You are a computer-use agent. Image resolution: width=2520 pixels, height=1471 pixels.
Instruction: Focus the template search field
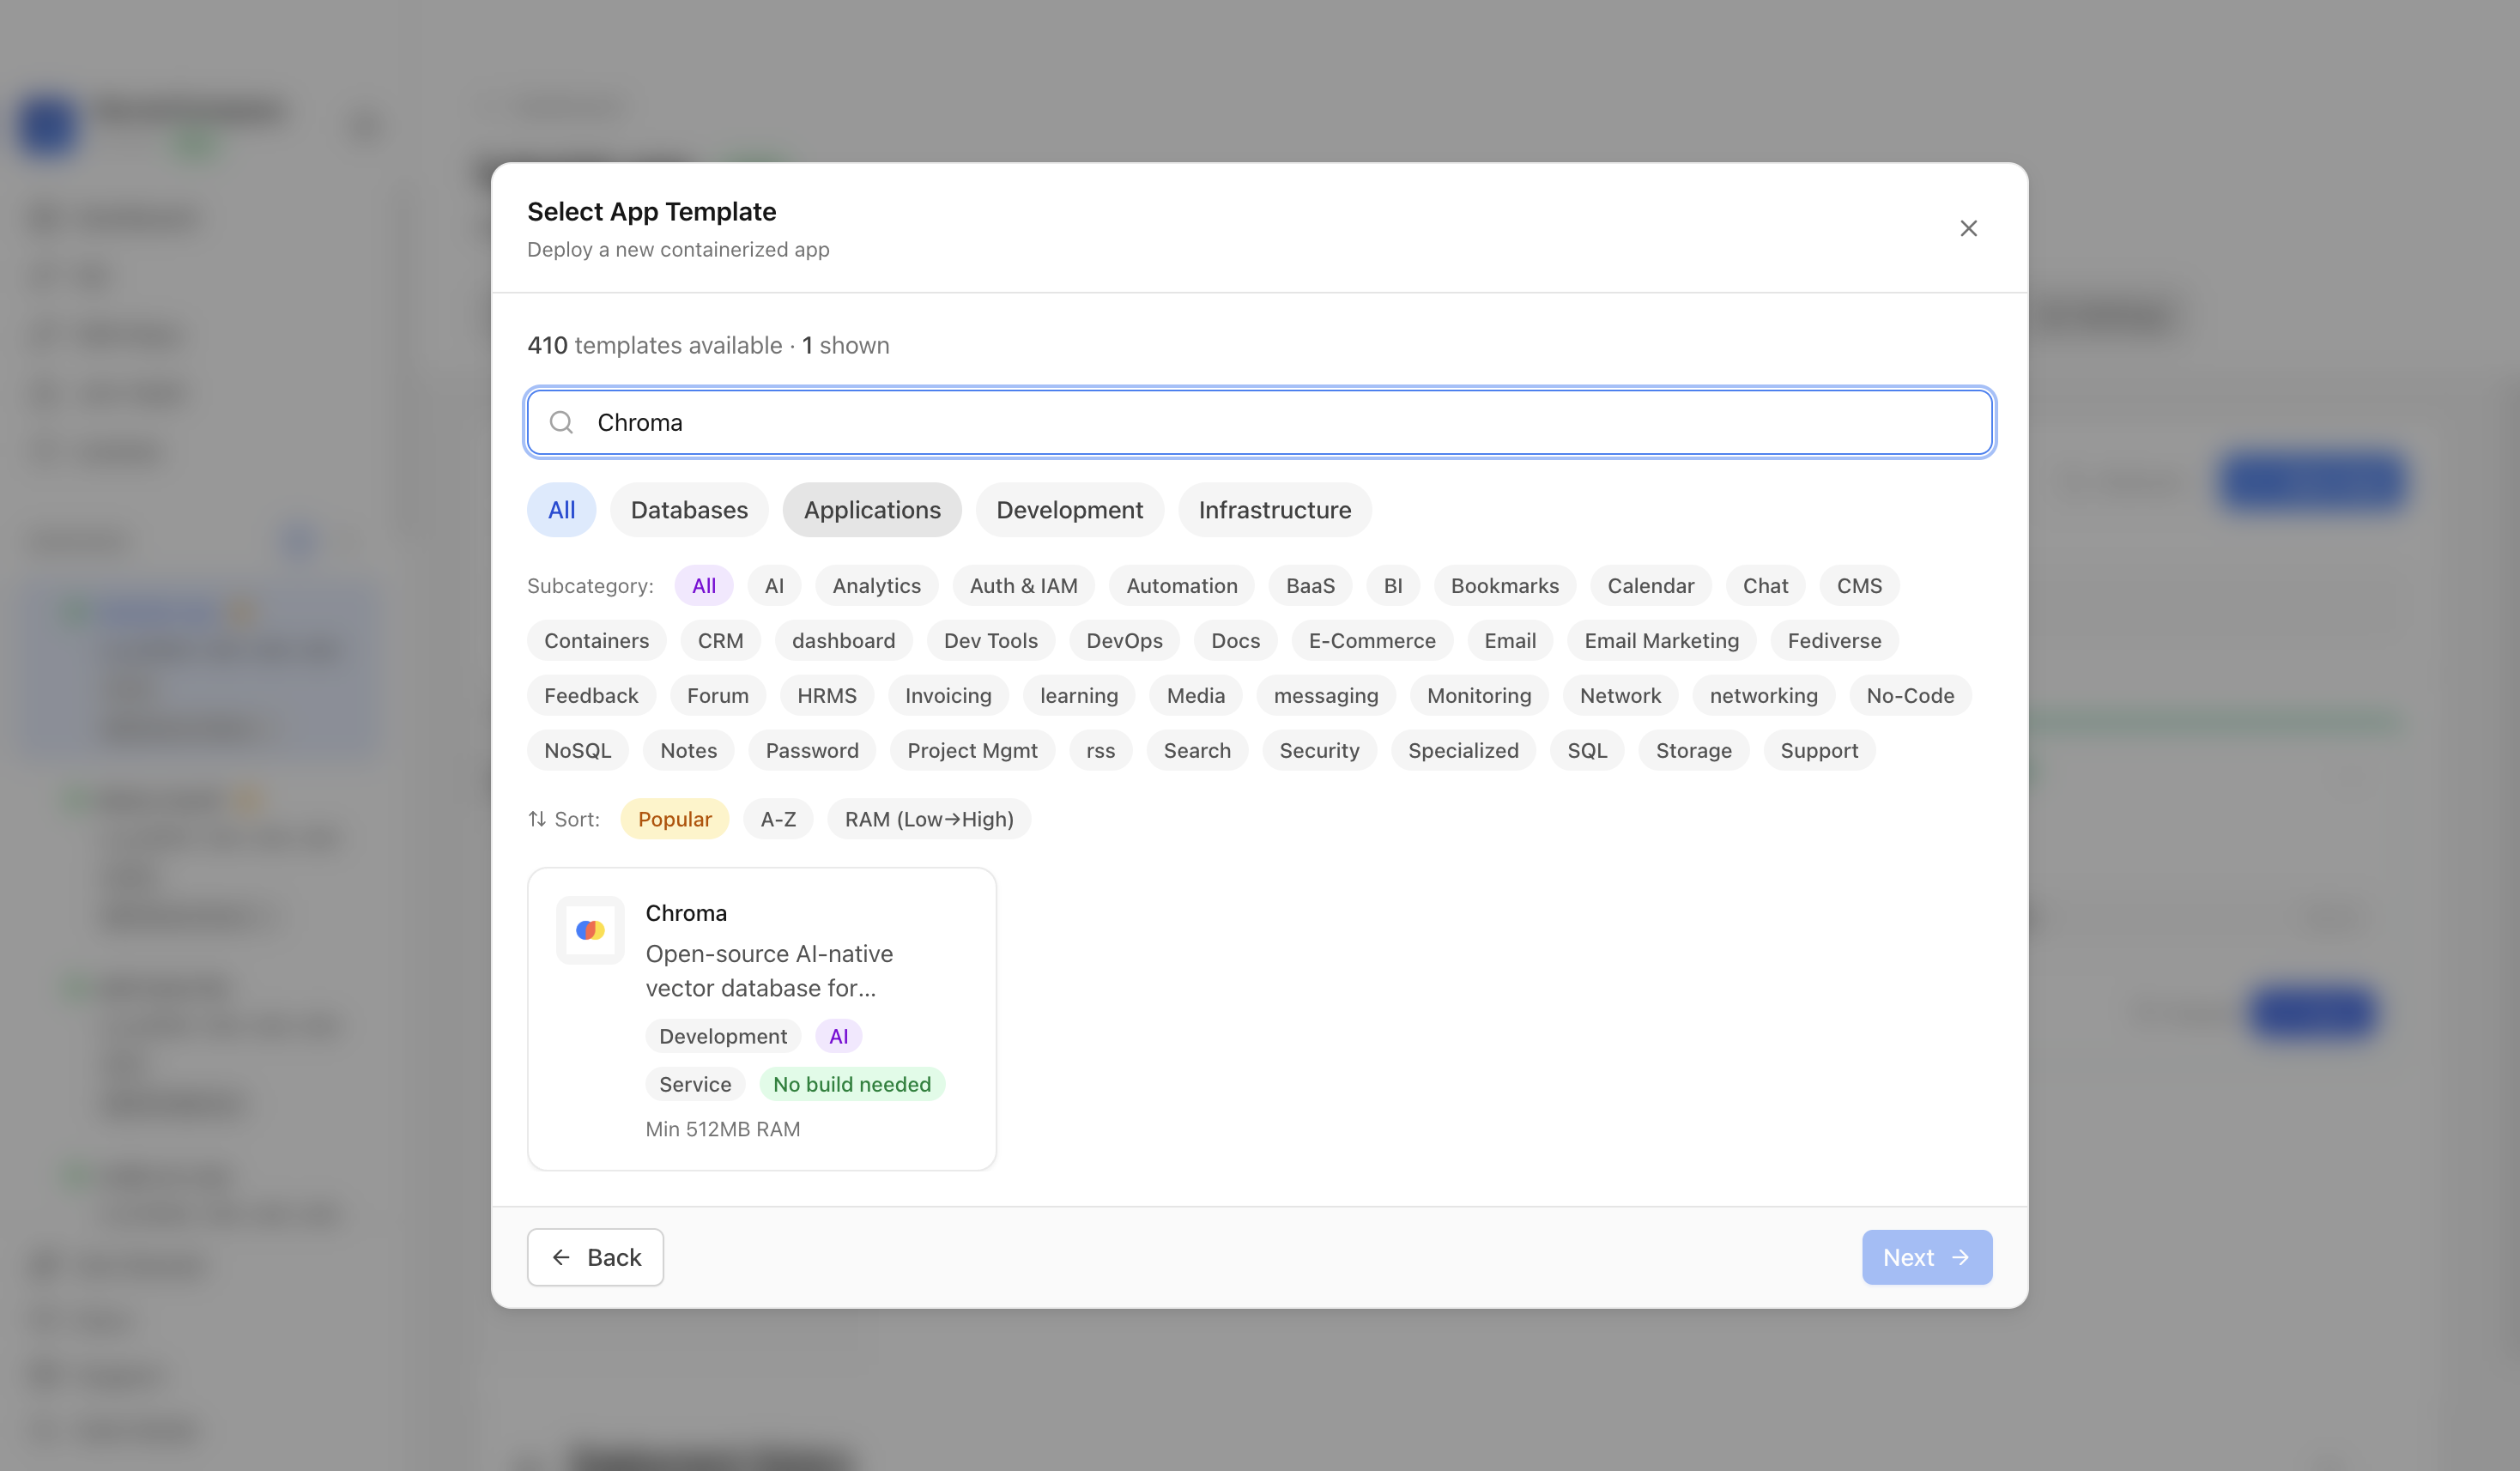(x=1260, y=422)
